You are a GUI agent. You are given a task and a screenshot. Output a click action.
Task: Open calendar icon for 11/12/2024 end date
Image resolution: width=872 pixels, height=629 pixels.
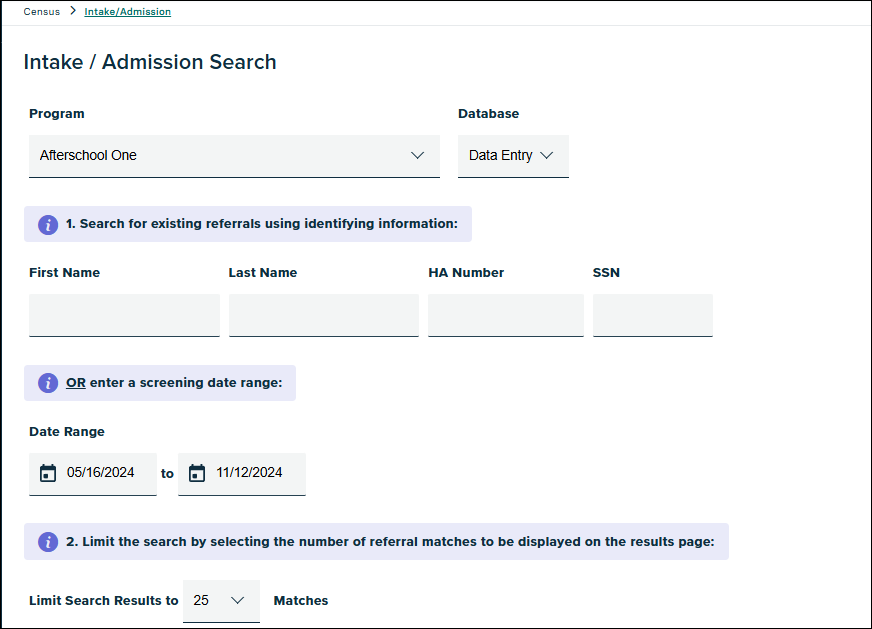click(x=197, y=473)
